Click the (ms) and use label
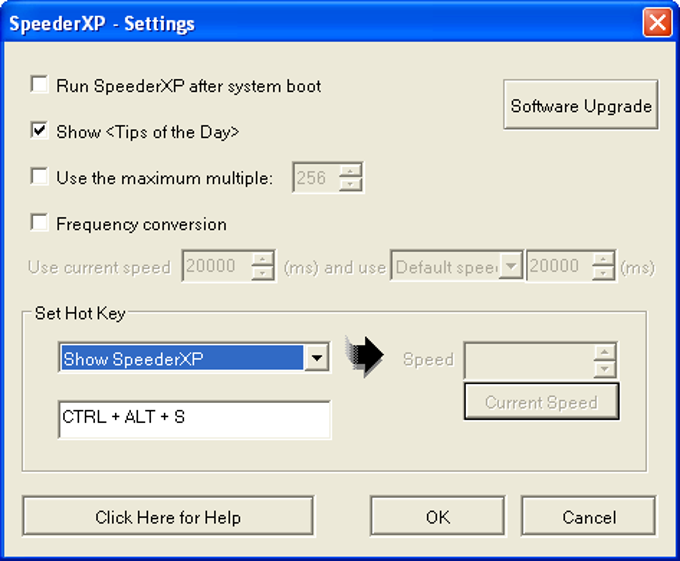Screen dimensions: 680x561 click(x=335, y=267)
